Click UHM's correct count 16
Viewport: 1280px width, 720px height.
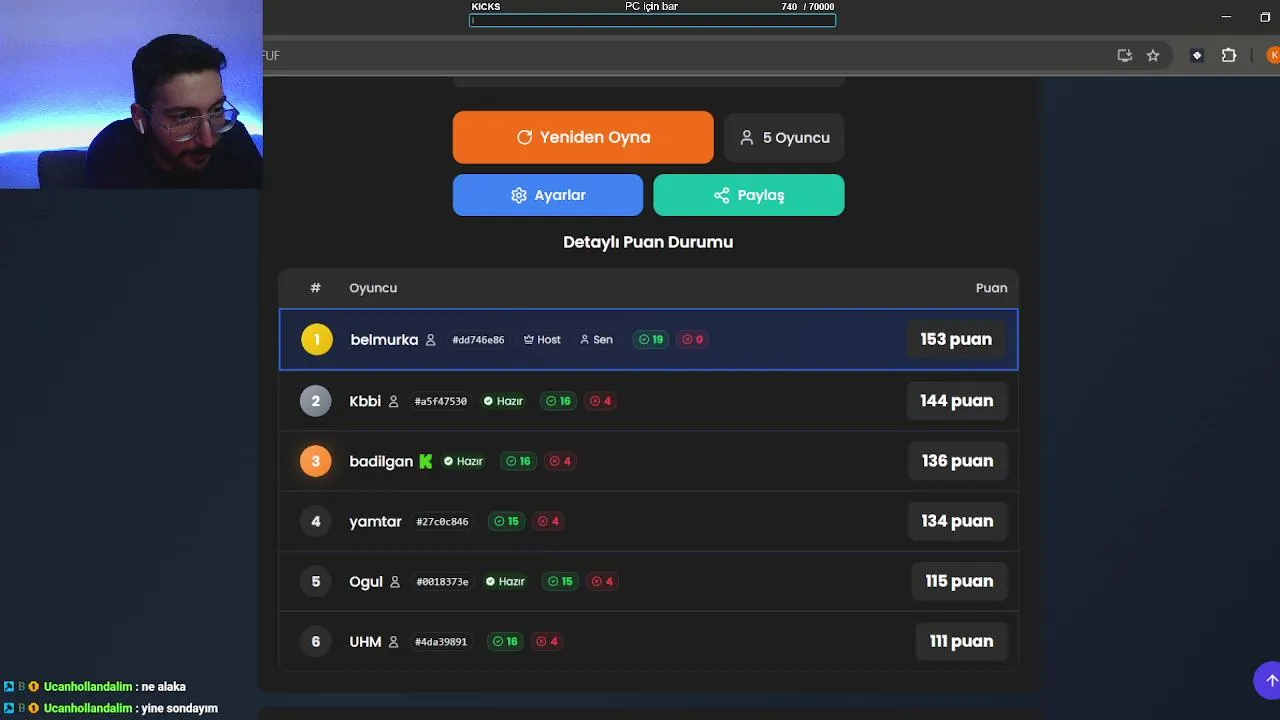point(506,641)
